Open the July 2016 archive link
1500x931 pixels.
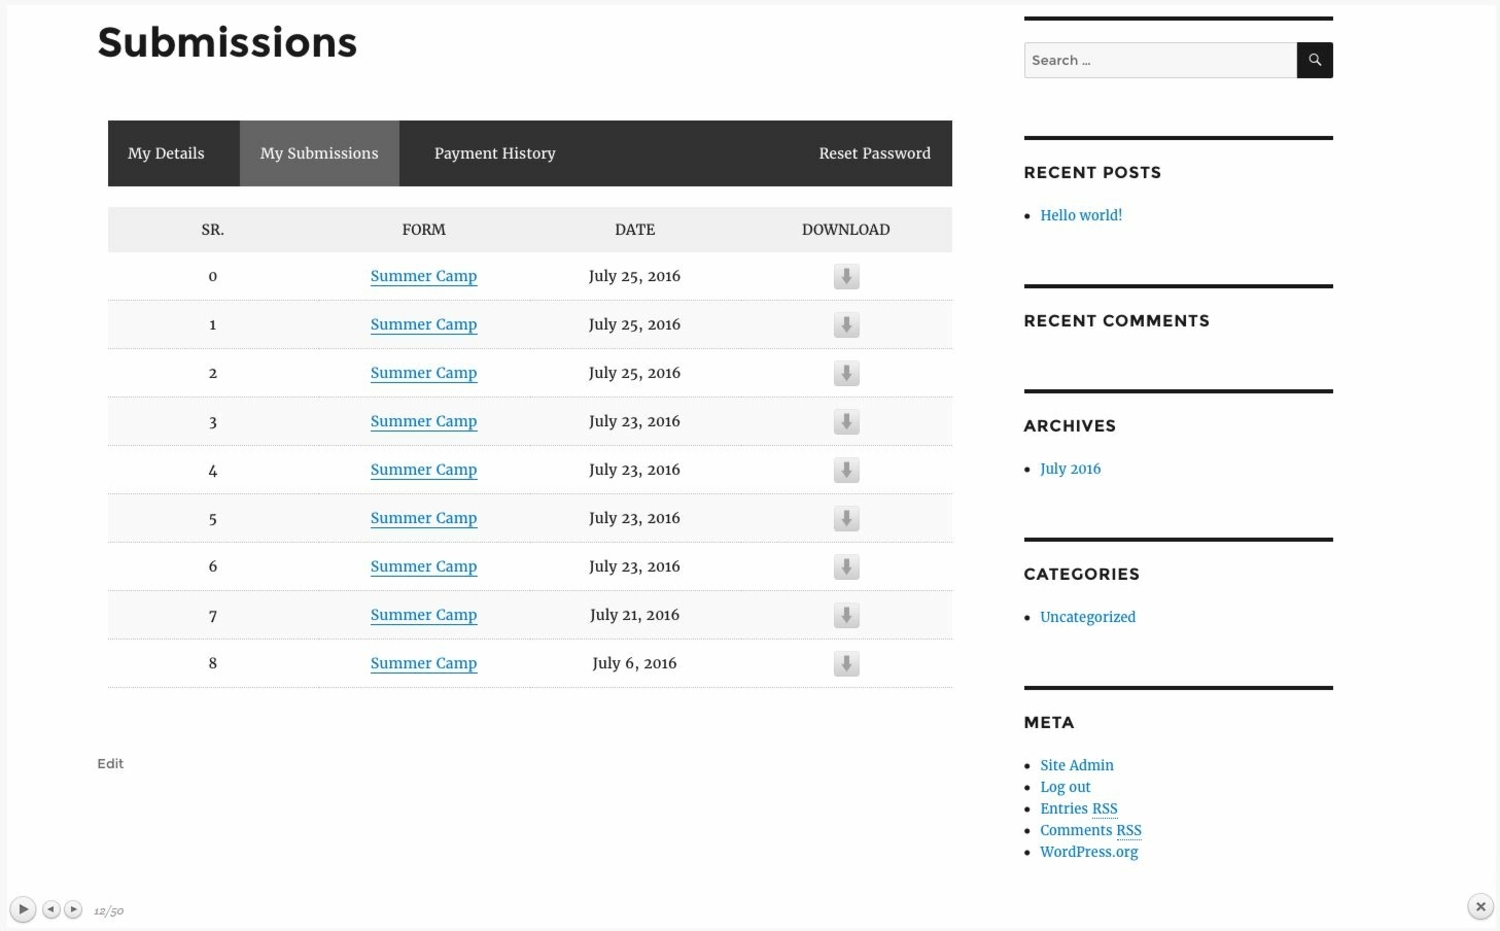pyautogui.click(x=1070, y=469)
